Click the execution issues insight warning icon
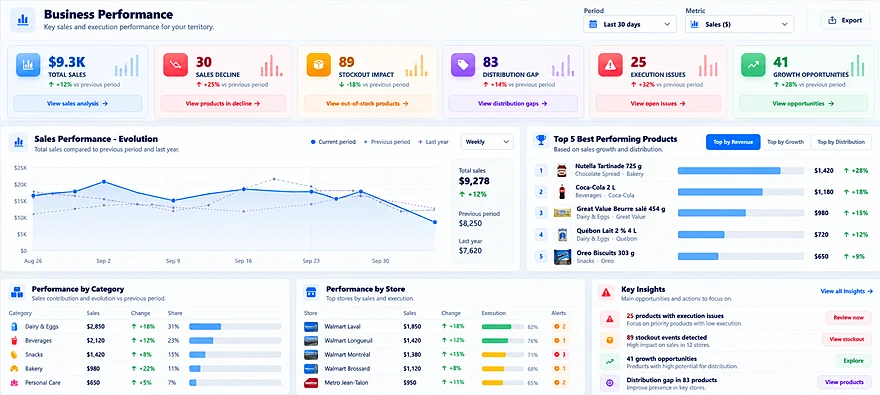Viewport: 880px width, 395px height. [609, 319]
